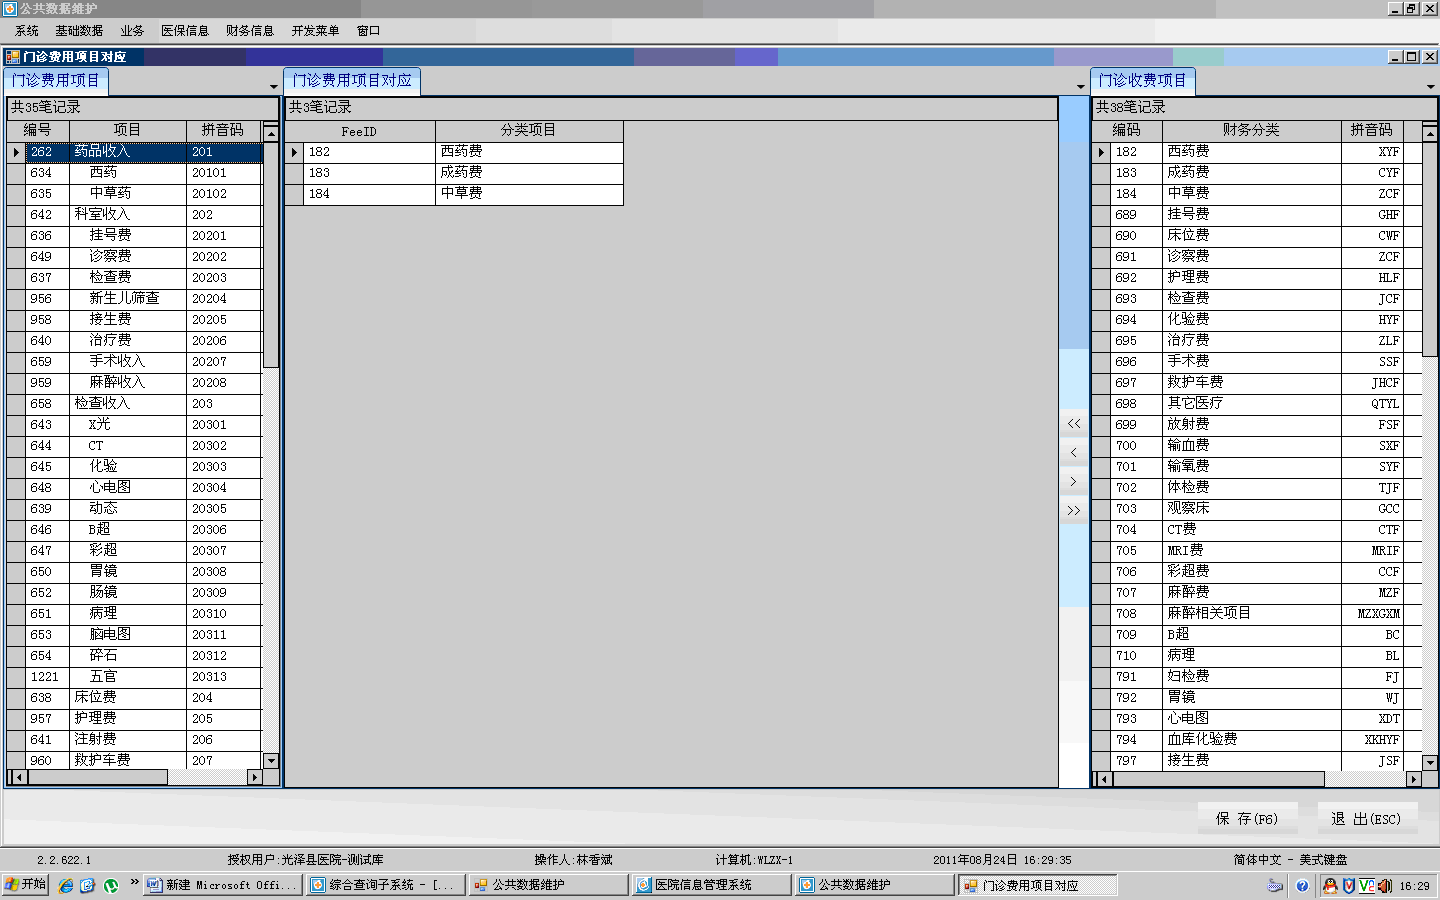Launch Internet Explorer from the quick launch
Screen dimensions: 1440x900
click(65, 885)
